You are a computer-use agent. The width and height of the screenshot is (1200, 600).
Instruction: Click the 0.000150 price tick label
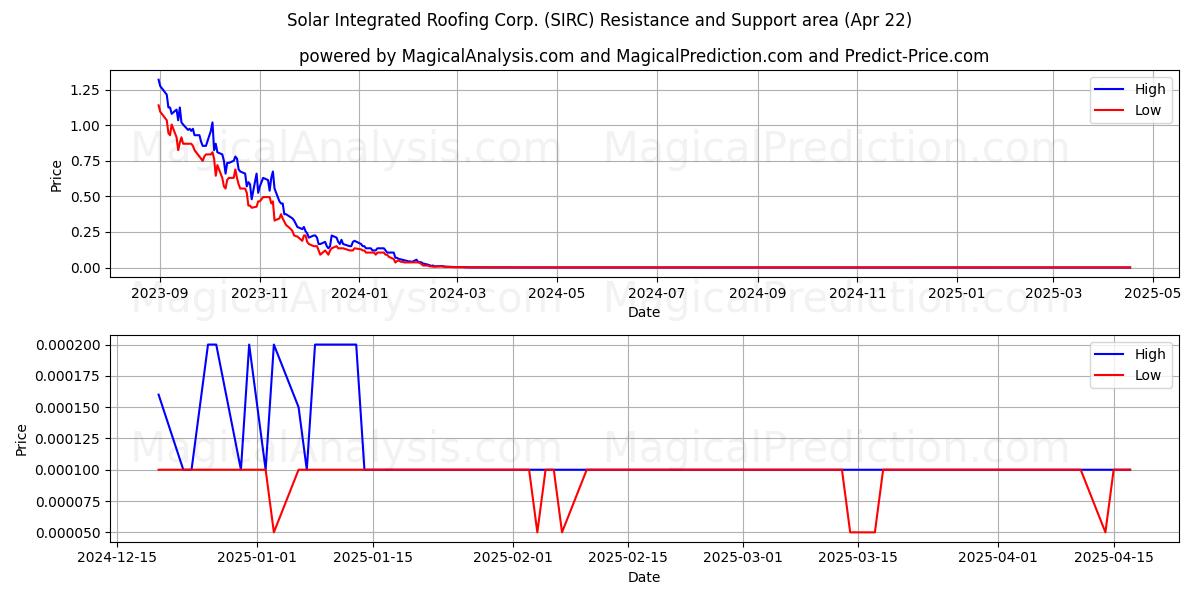point(69,408)
